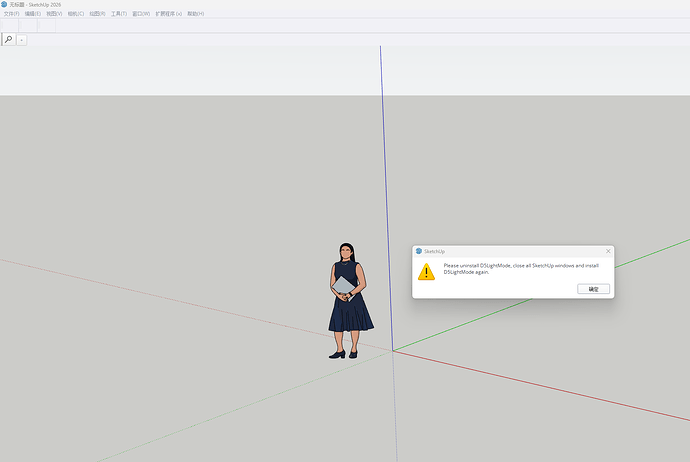Open the 视图(V) menu
Viewport: 690px width, 462px height.
[54, 14]
